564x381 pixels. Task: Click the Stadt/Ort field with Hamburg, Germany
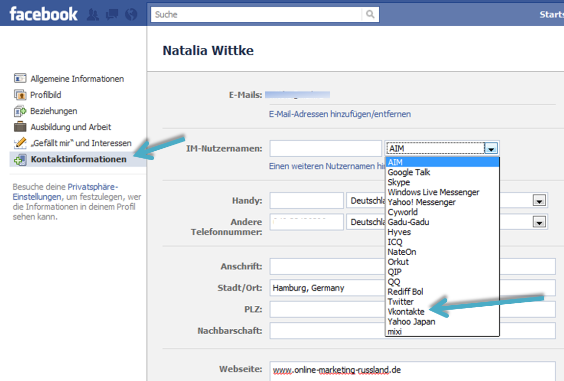[x=413, y=288]
